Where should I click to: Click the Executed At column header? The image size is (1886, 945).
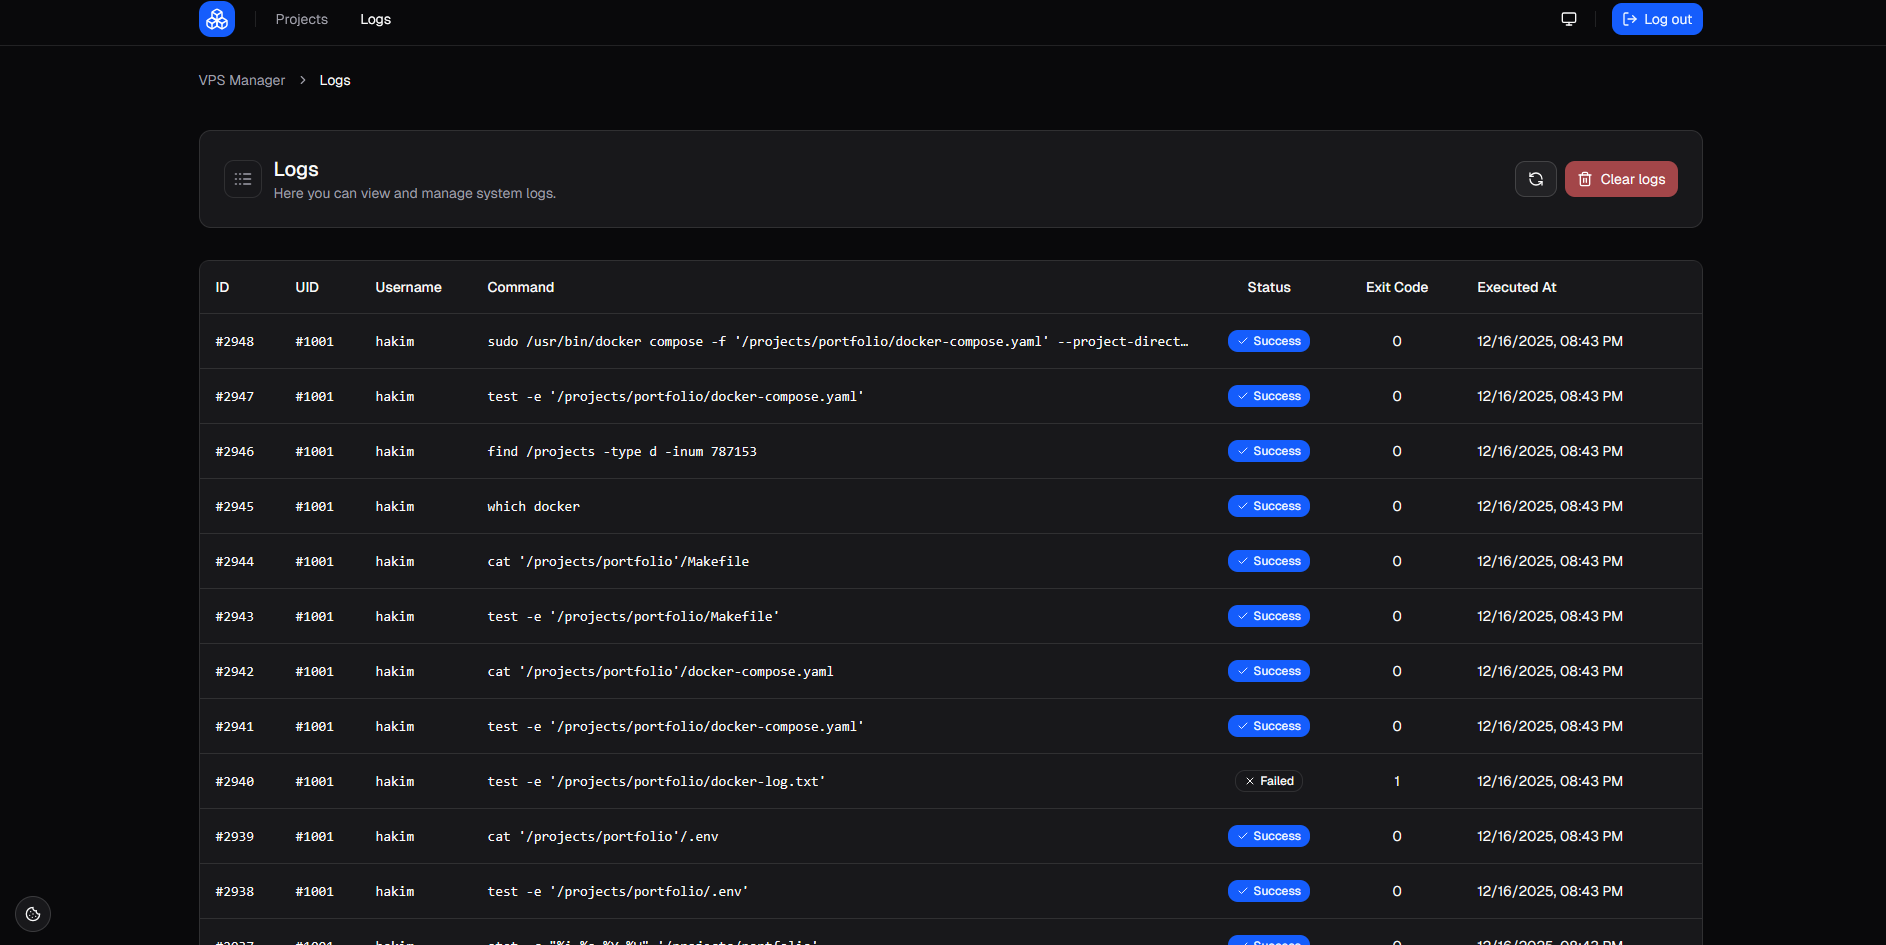pyautogui.click(x=1516, y=287)
